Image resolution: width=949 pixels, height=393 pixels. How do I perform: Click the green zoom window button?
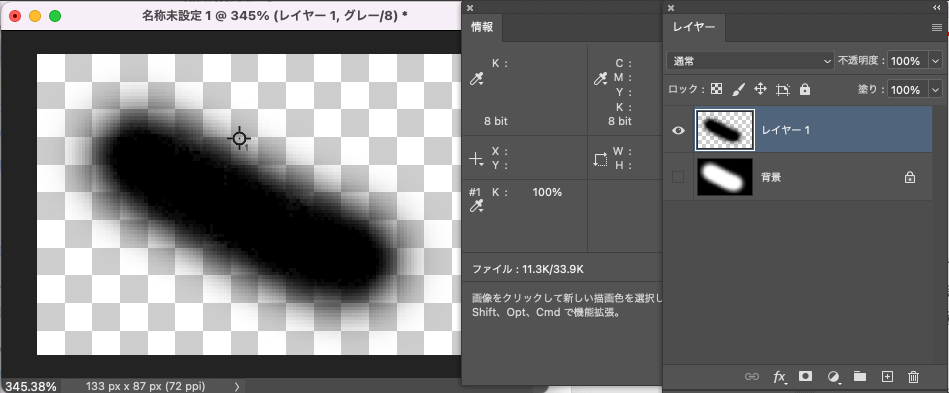click(55, 16)
